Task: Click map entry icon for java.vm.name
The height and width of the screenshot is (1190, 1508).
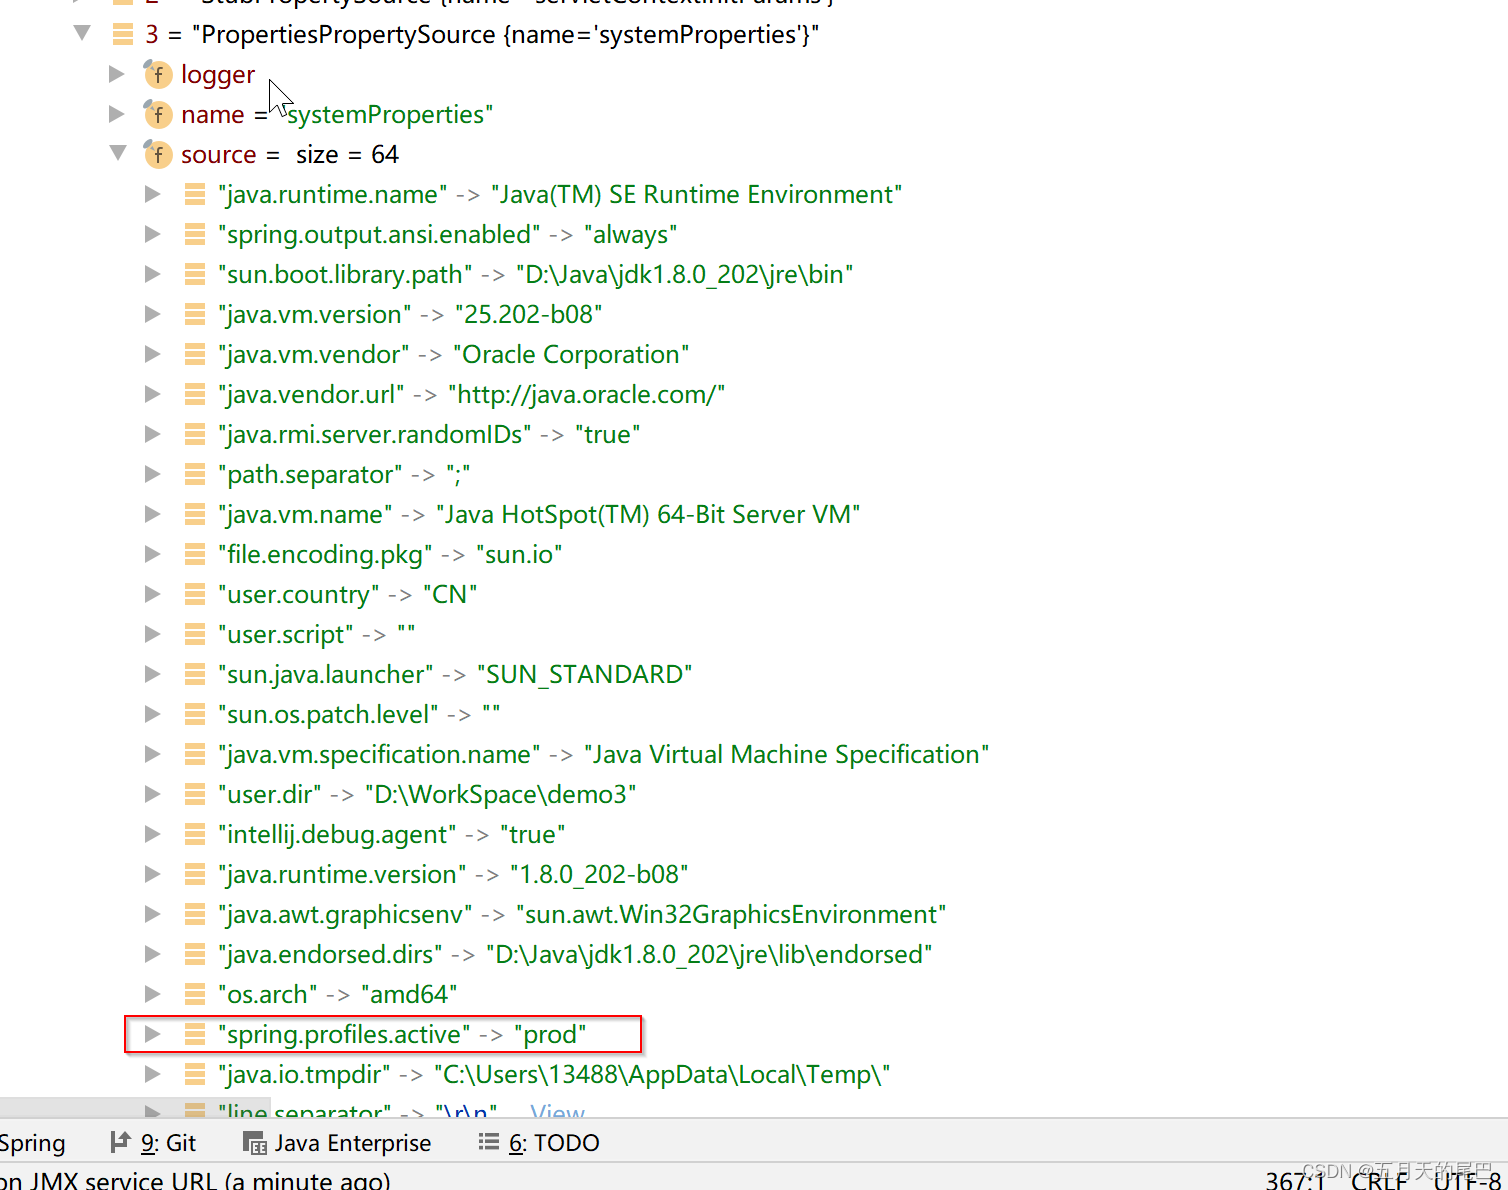Action: tap(195, 514)
